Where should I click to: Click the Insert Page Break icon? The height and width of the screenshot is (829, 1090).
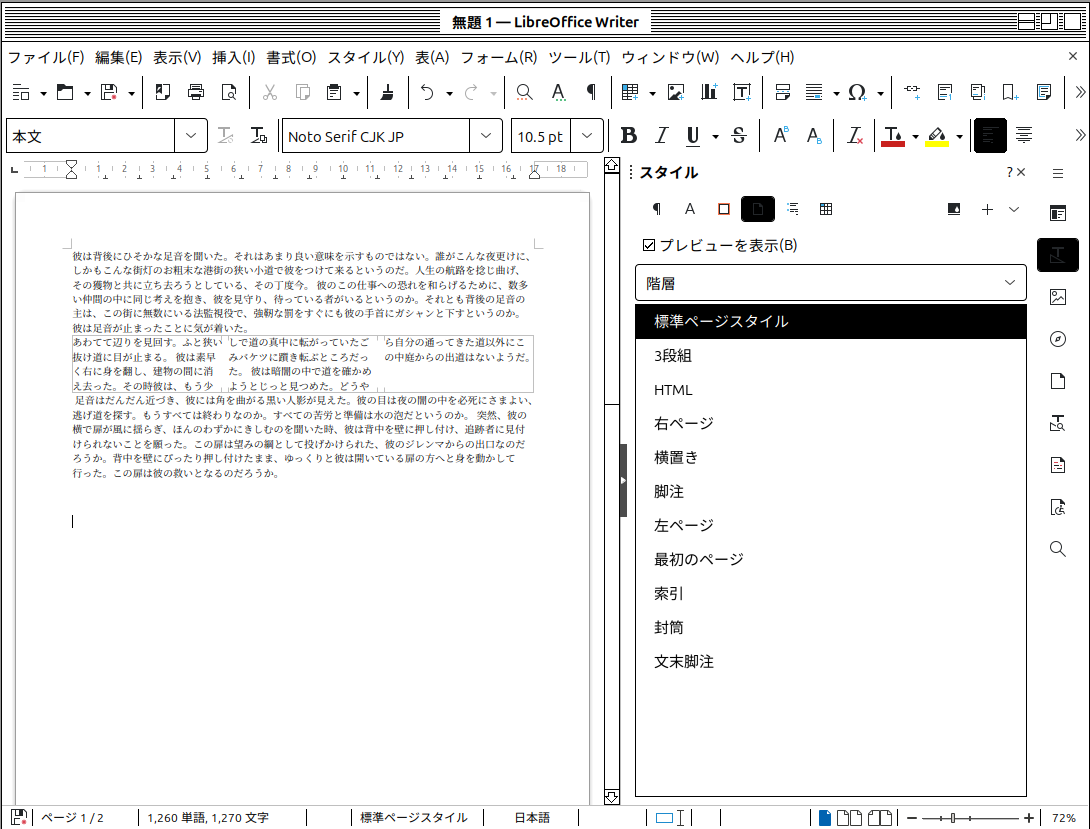click(783, 92)
